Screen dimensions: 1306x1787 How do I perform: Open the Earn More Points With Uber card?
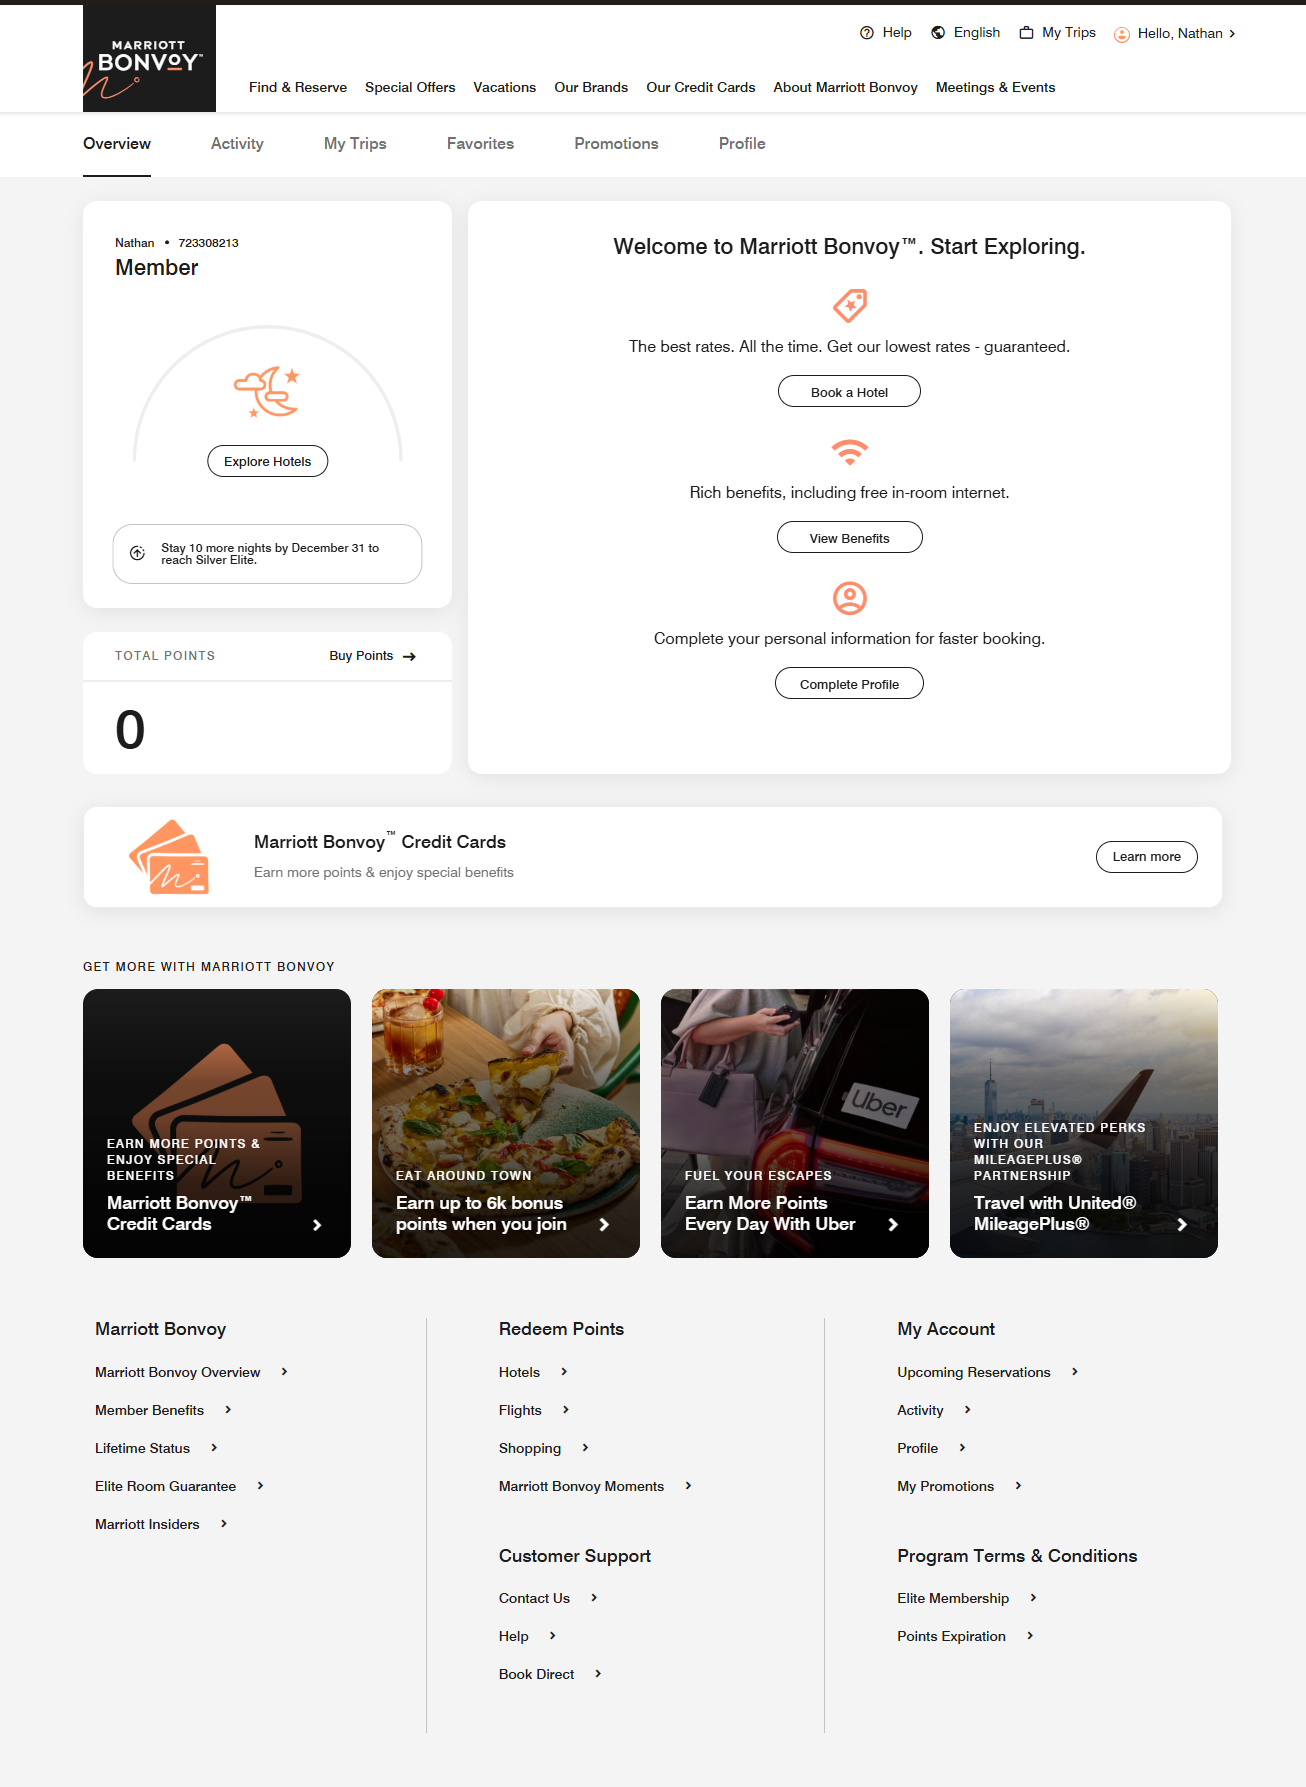pos(795,1123)
